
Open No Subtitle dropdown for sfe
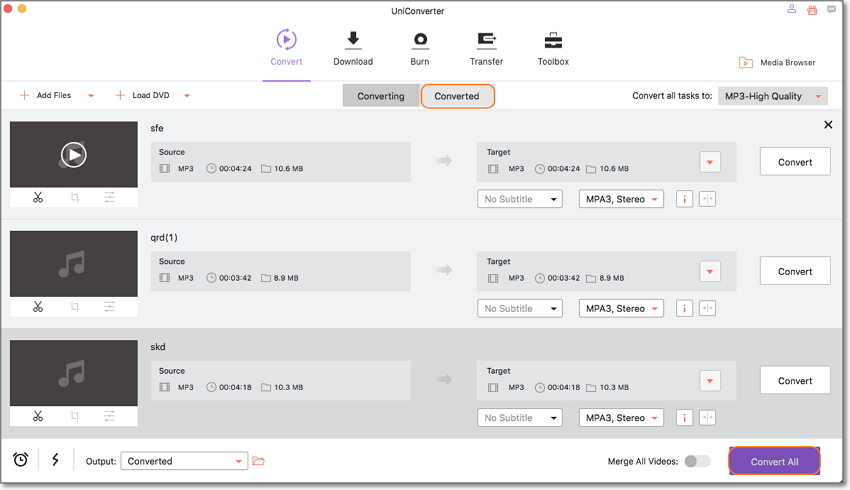(x=519, y=199)
